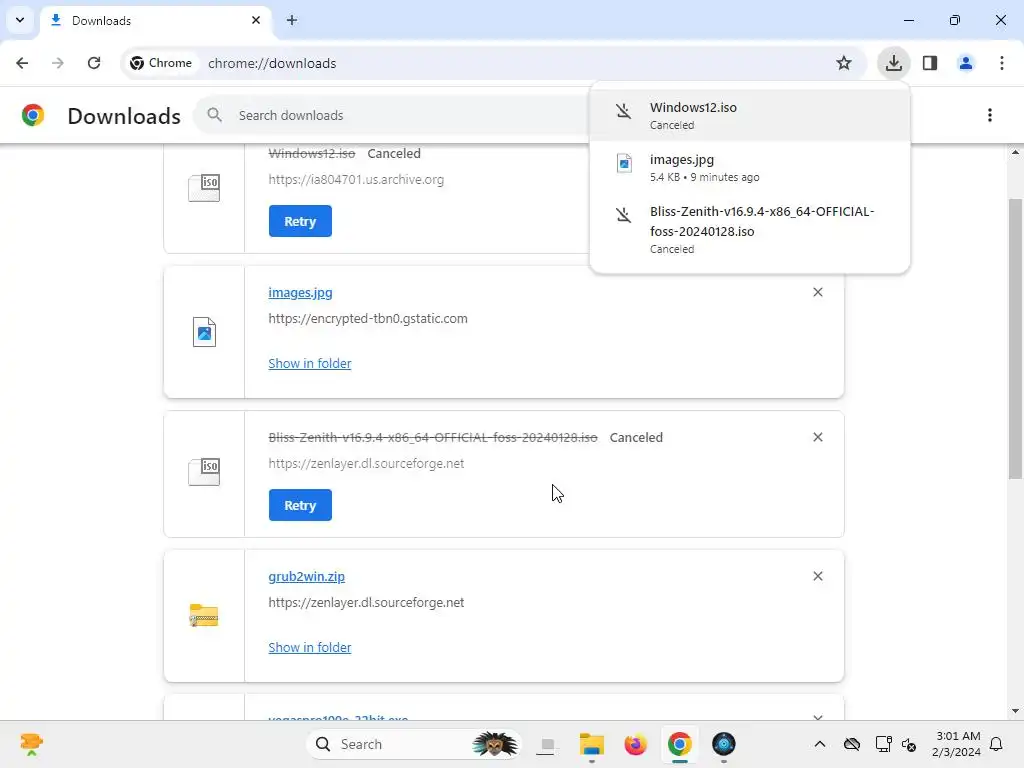The height and width of the screenshot is (768, 1024).
Task: Click the images.jpg file type icon in list
Action: click(204, 332)
